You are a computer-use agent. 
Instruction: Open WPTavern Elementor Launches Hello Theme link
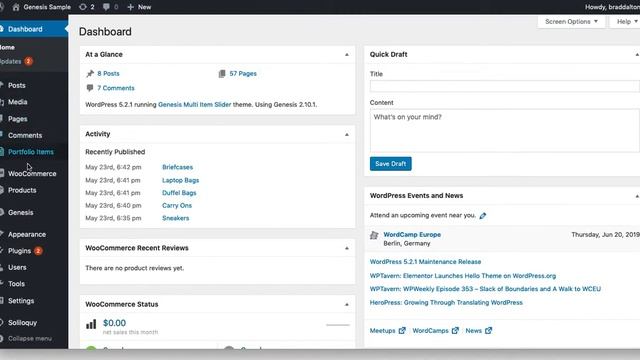463,276
